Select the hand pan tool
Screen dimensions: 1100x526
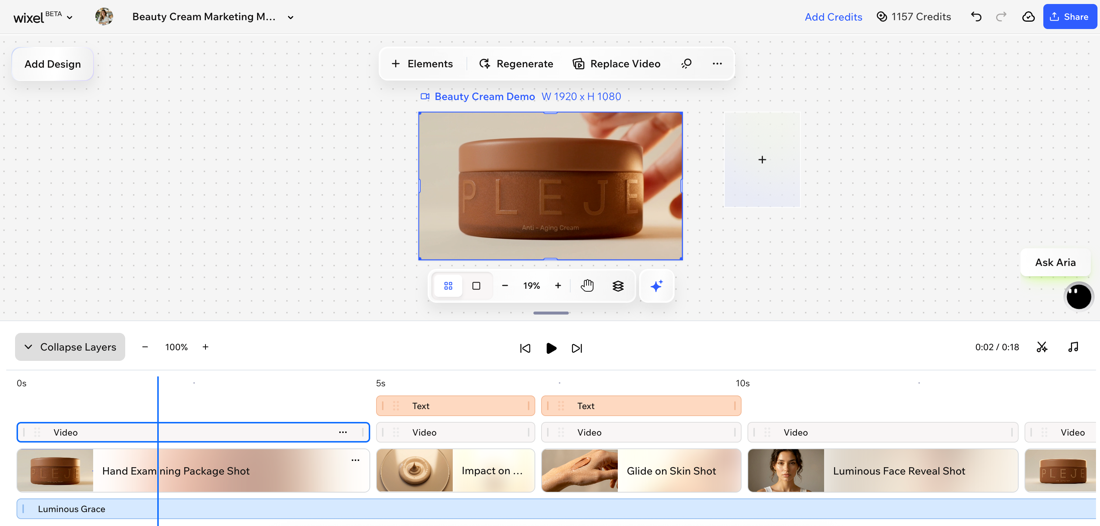pyautogui.click(x=588, y=286)
